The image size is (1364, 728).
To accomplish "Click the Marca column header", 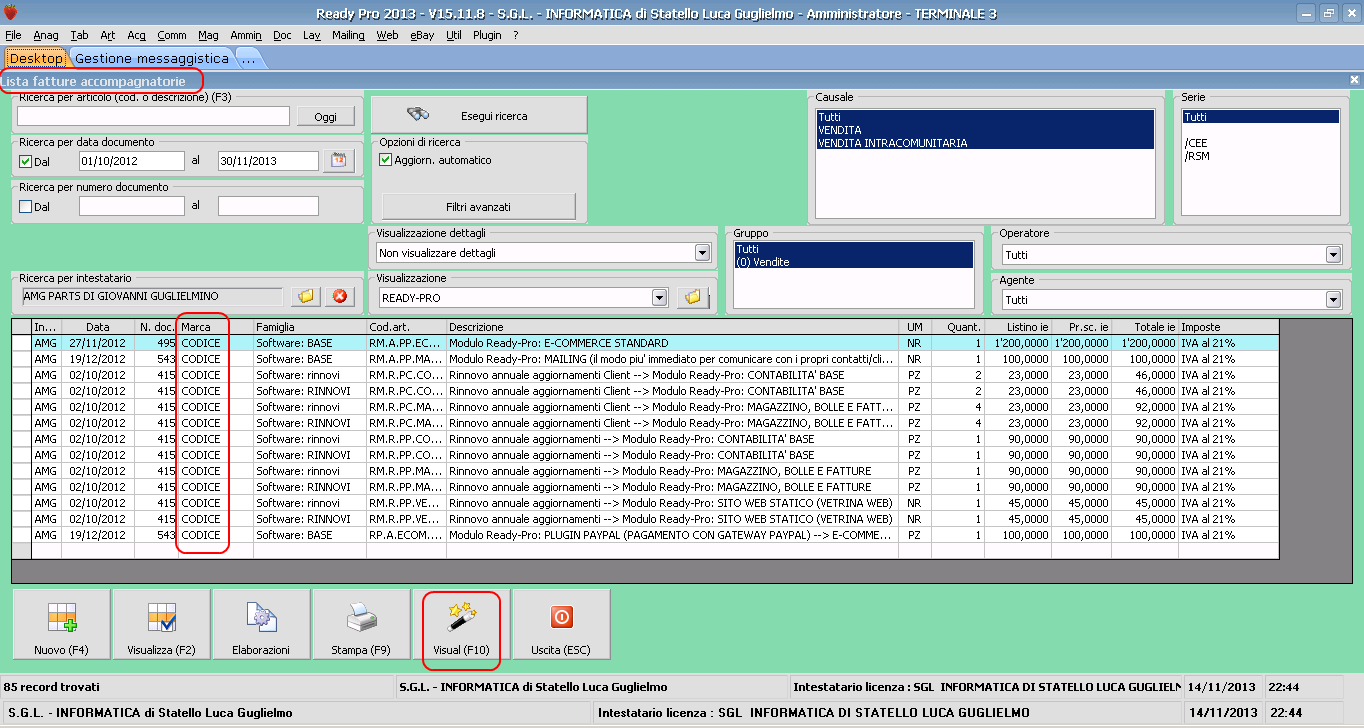I will (215, 327).
